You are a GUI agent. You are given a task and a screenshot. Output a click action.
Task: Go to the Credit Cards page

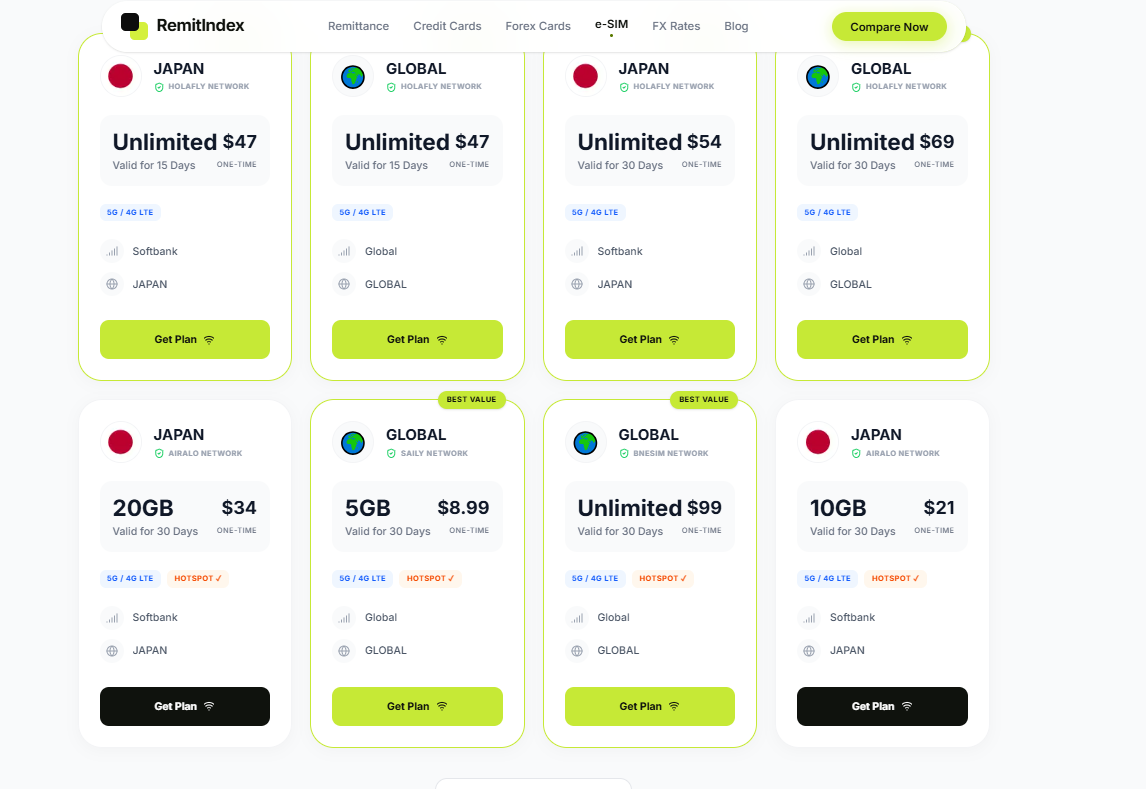pyautogui.click(x=447, y=26)
